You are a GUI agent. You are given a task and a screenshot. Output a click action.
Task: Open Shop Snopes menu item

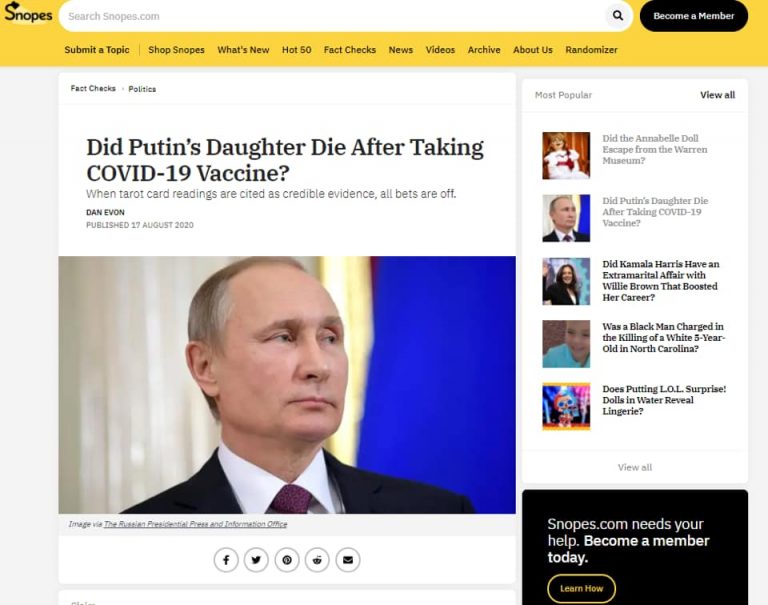point(176,50)
